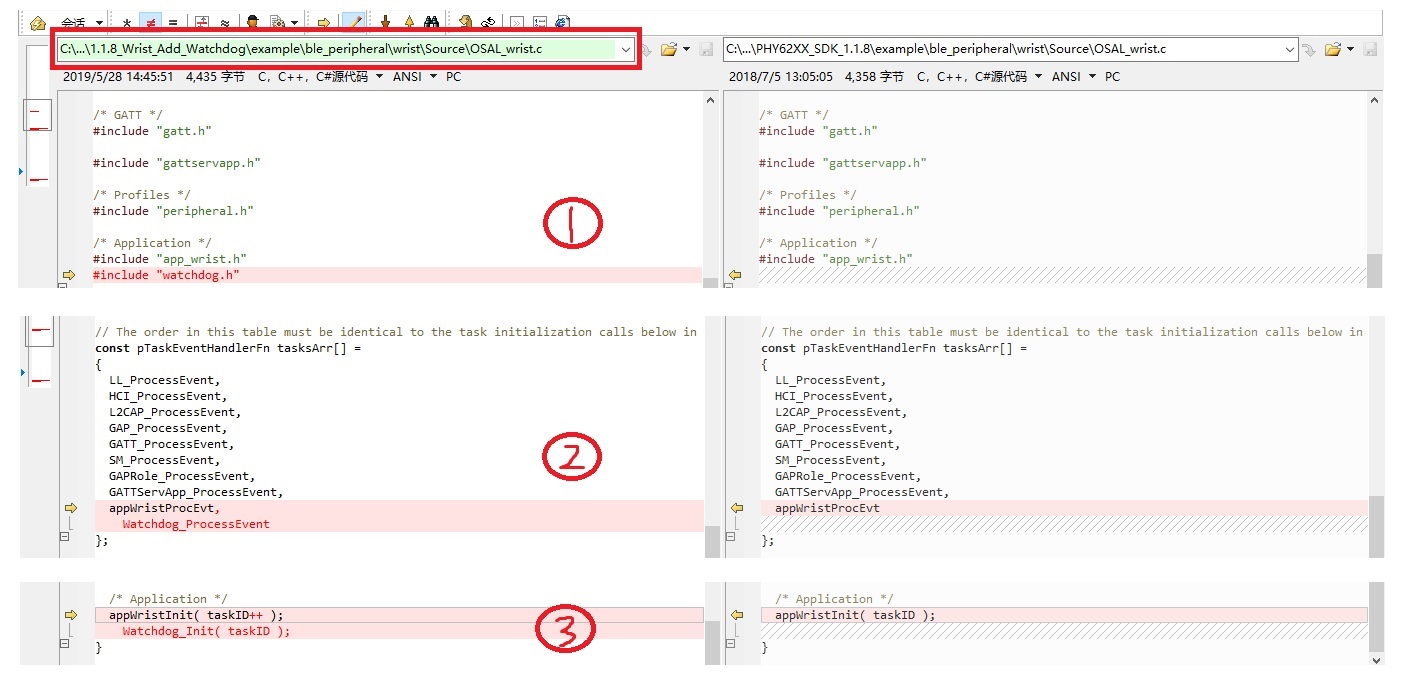
Task: Click the Referee rules icon
Action: pyautogui.click(x=253, y=22)
